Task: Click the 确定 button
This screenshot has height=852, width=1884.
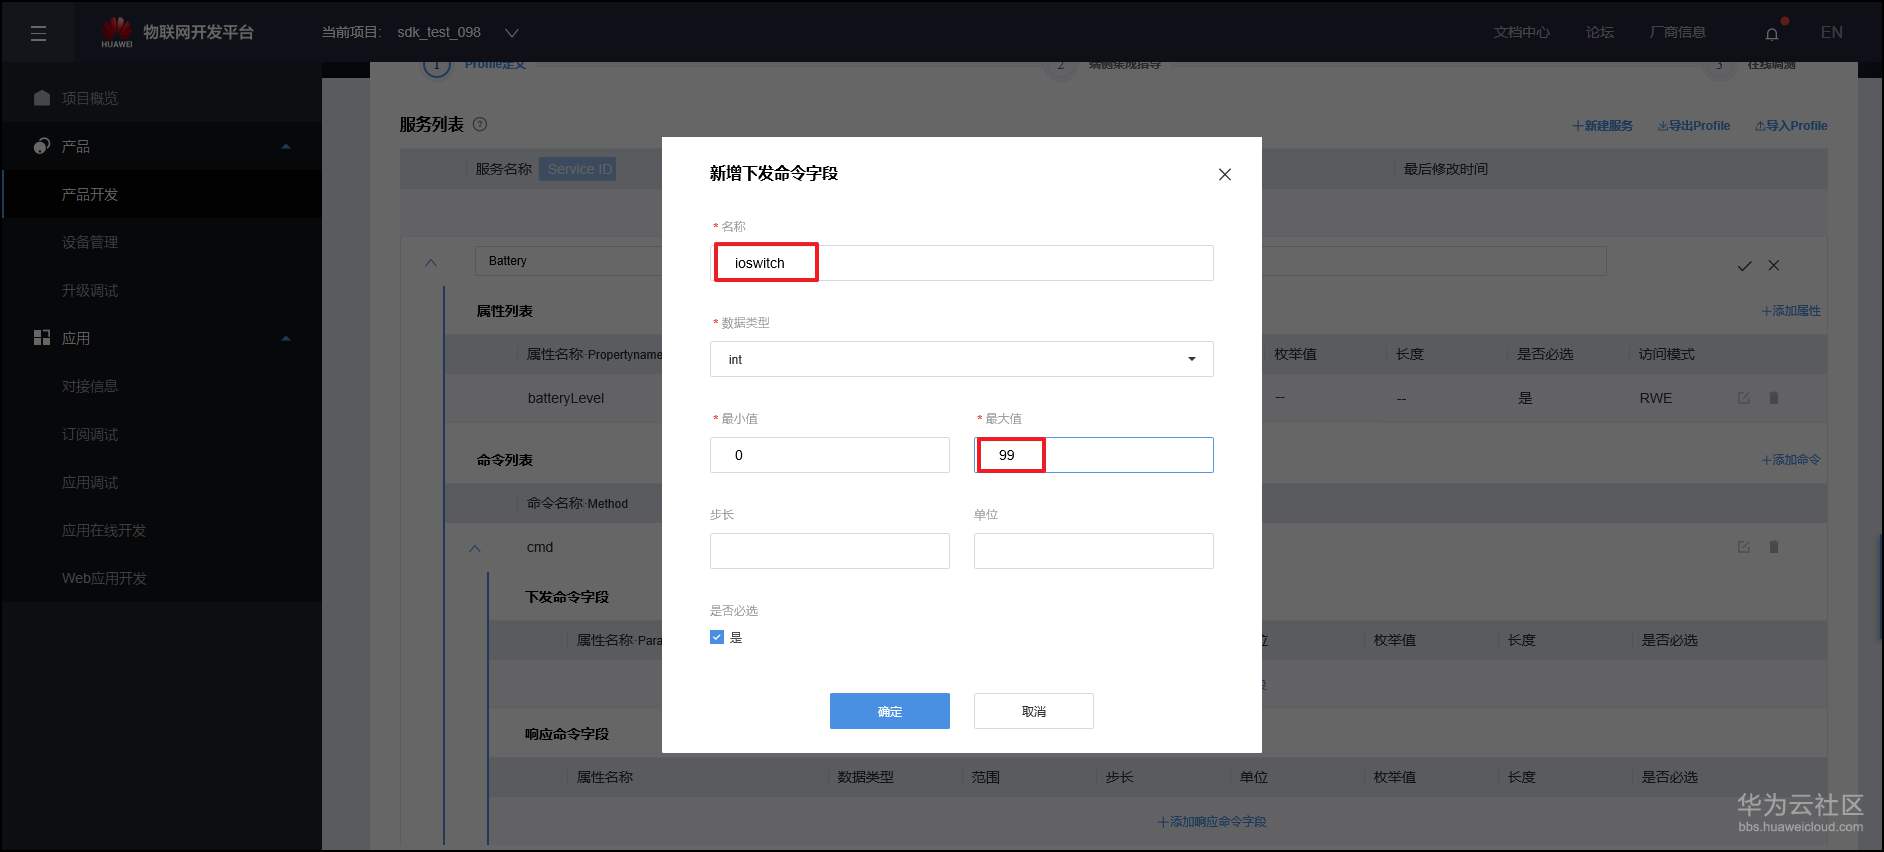Action: click(890, 711)
